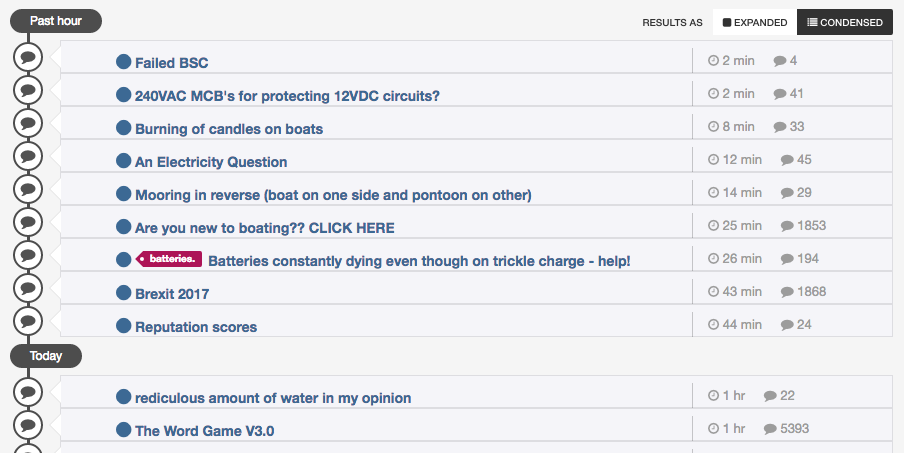The image size is (904, 453).
Task: Select the Past hour timeline marker
Action: pyautogui.click(x=56, y=21)
